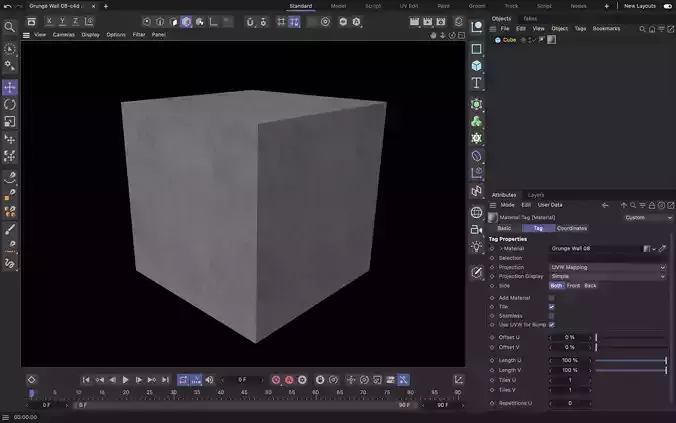The image size is (676, 423).
Task: Increase Tiles U with right stepper arrow
Action: coord(590,380)
